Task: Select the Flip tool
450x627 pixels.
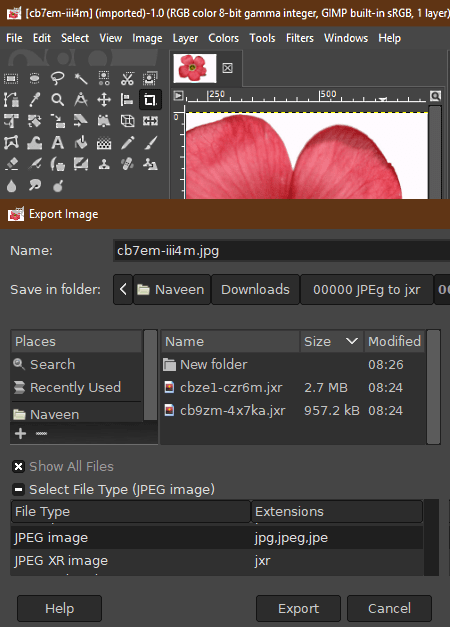Action: coord(150,121)
